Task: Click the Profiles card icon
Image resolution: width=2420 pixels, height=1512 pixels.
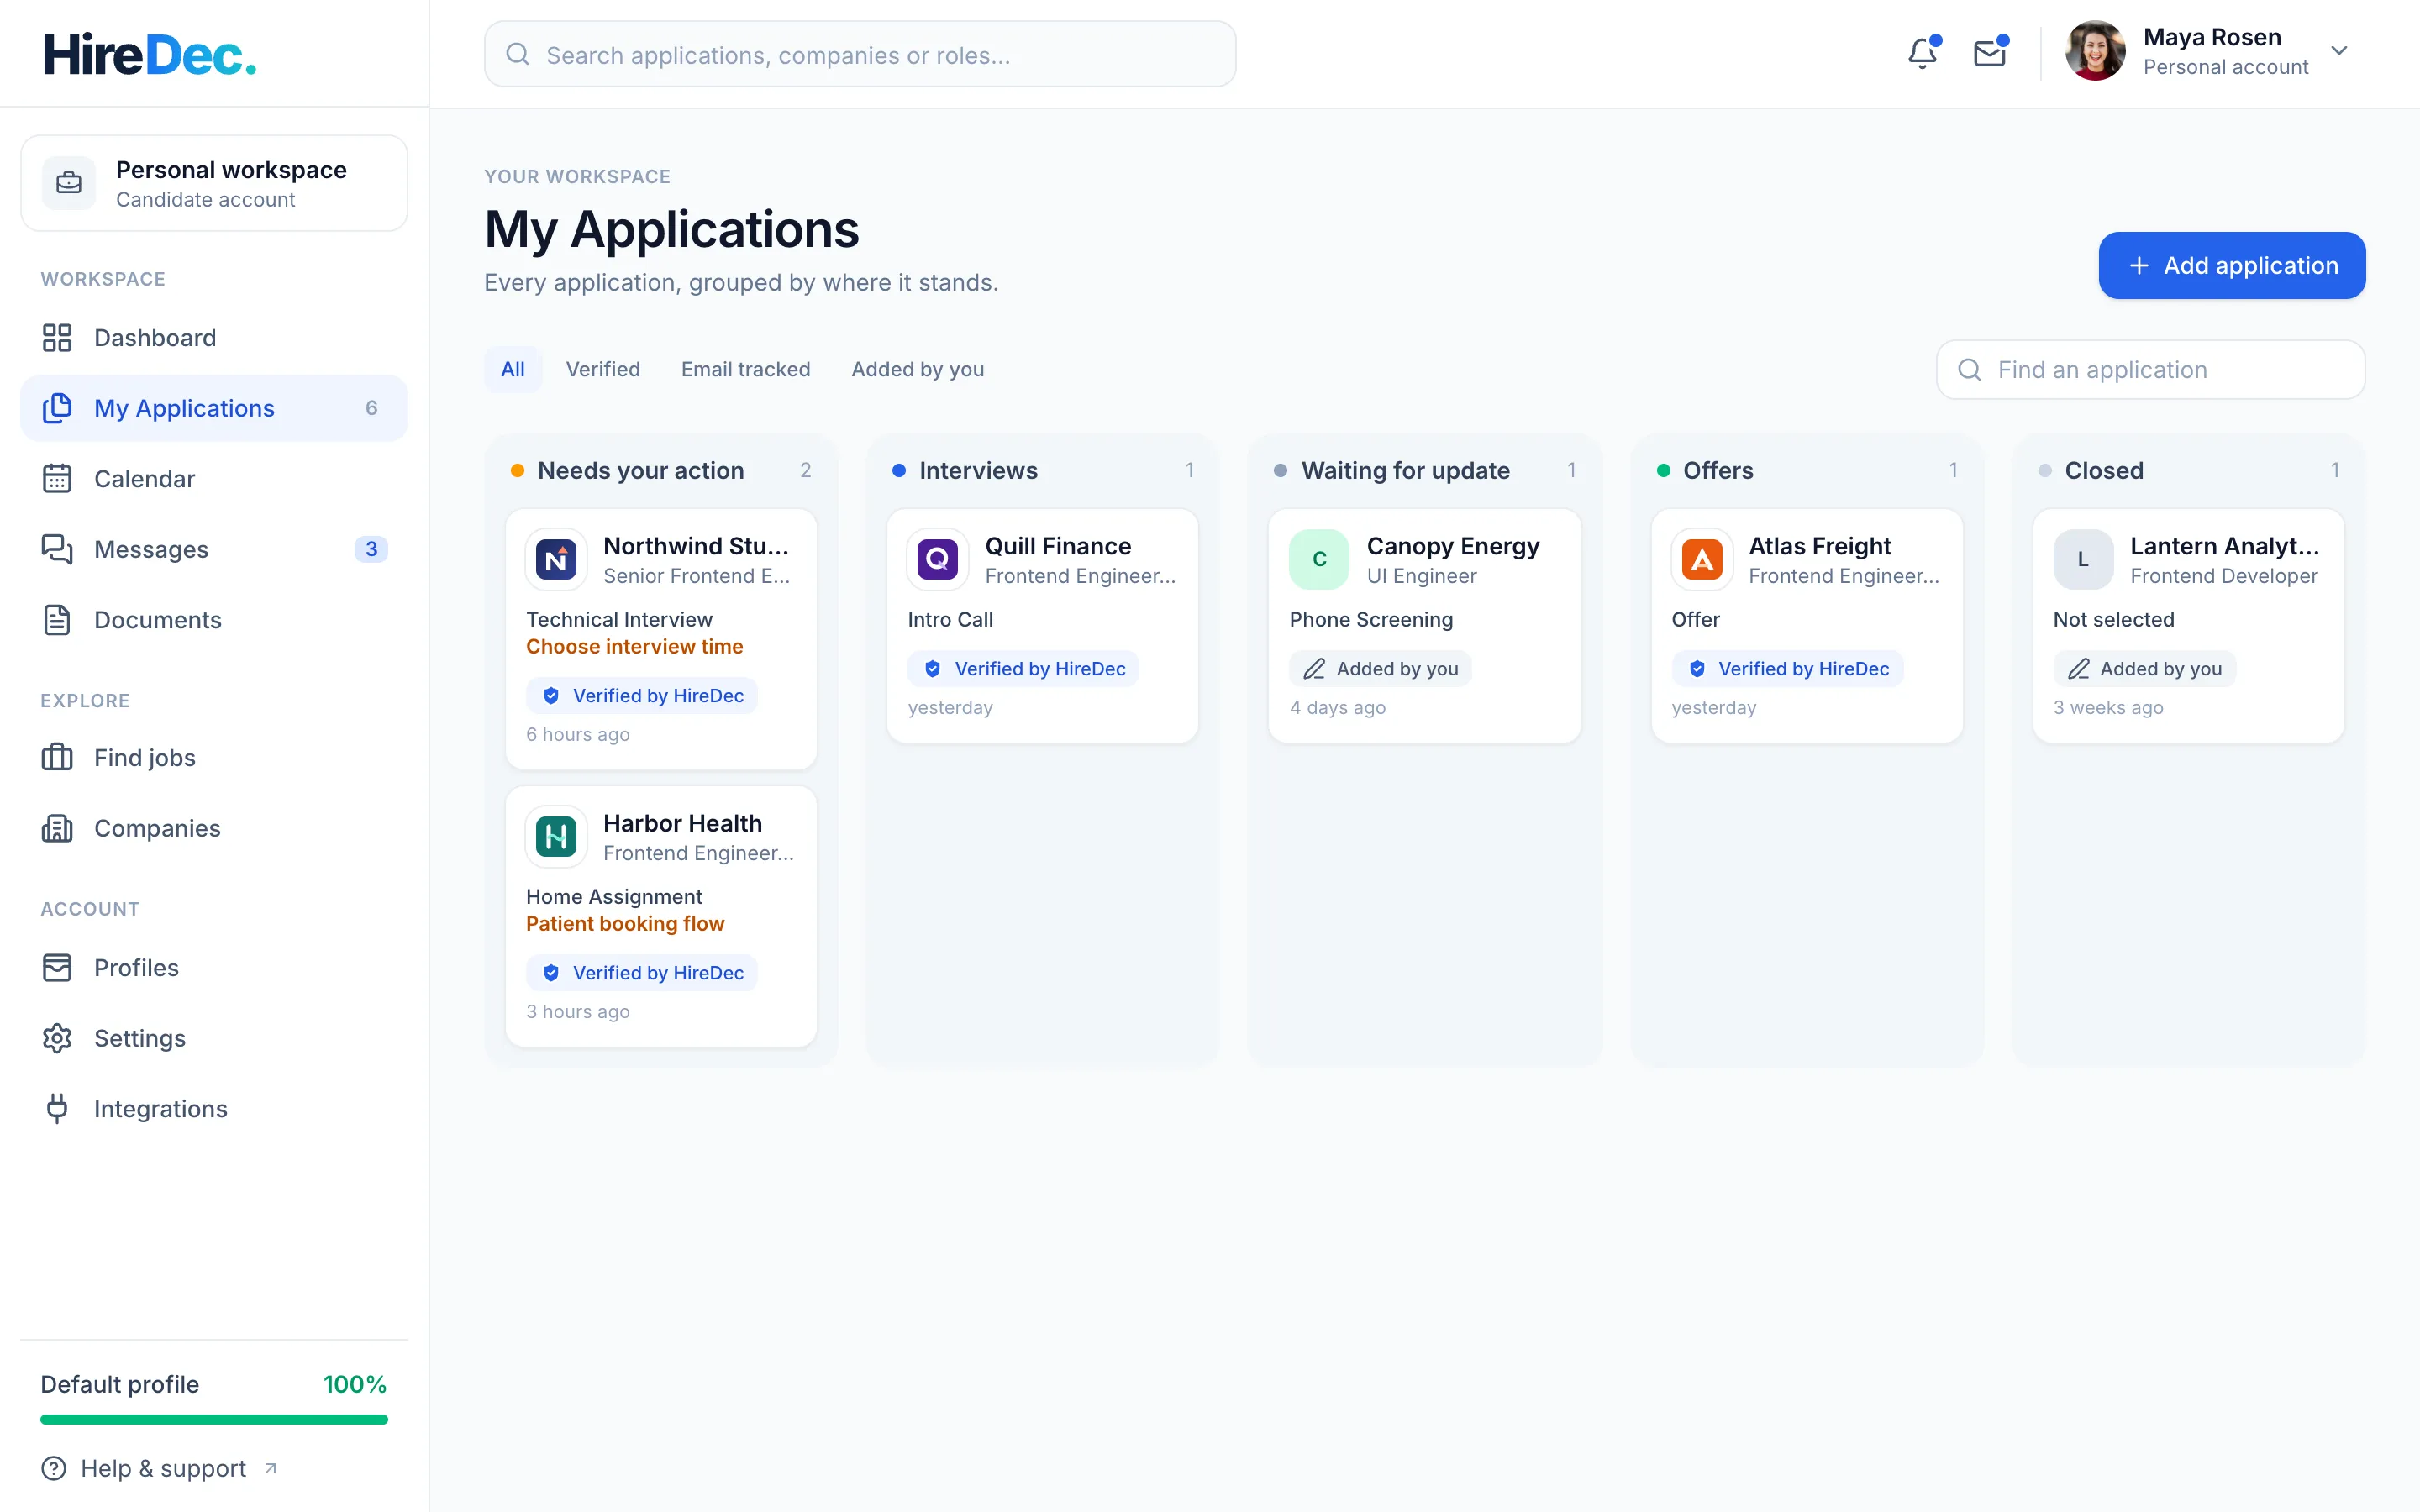Action: [57, 968]
